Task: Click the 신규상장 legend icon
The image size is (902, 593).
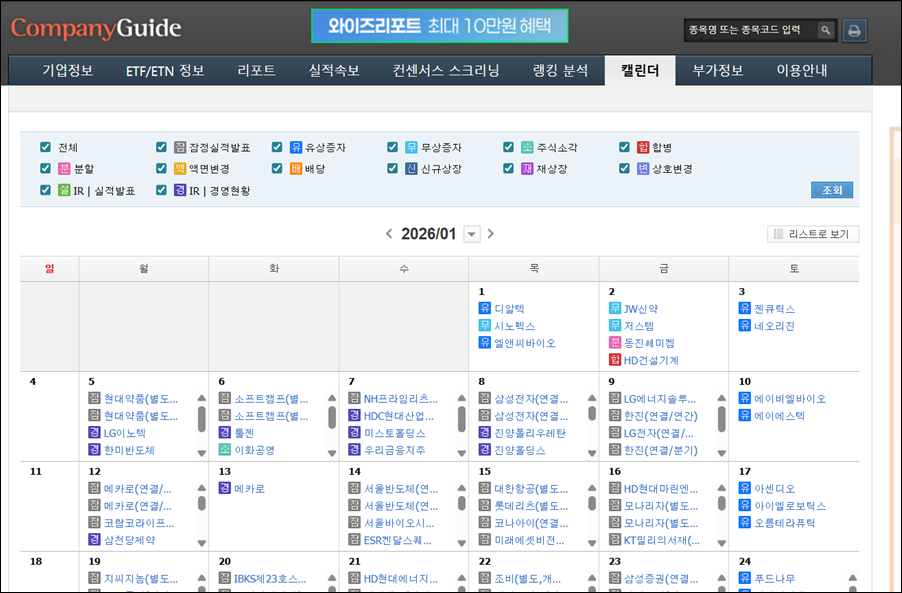Action: click(x=411, y=169)
